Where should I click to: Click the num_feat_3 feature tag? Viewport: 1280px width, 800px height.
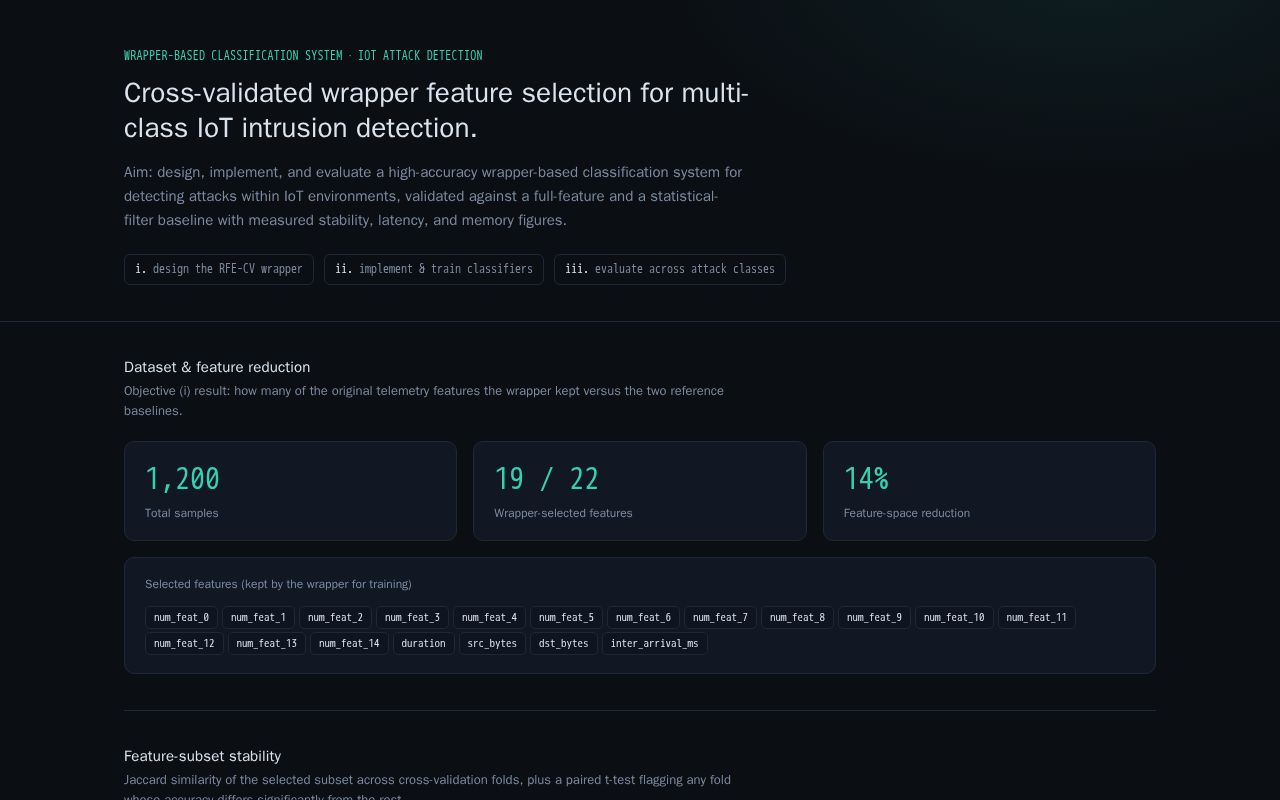pos(412,617)
